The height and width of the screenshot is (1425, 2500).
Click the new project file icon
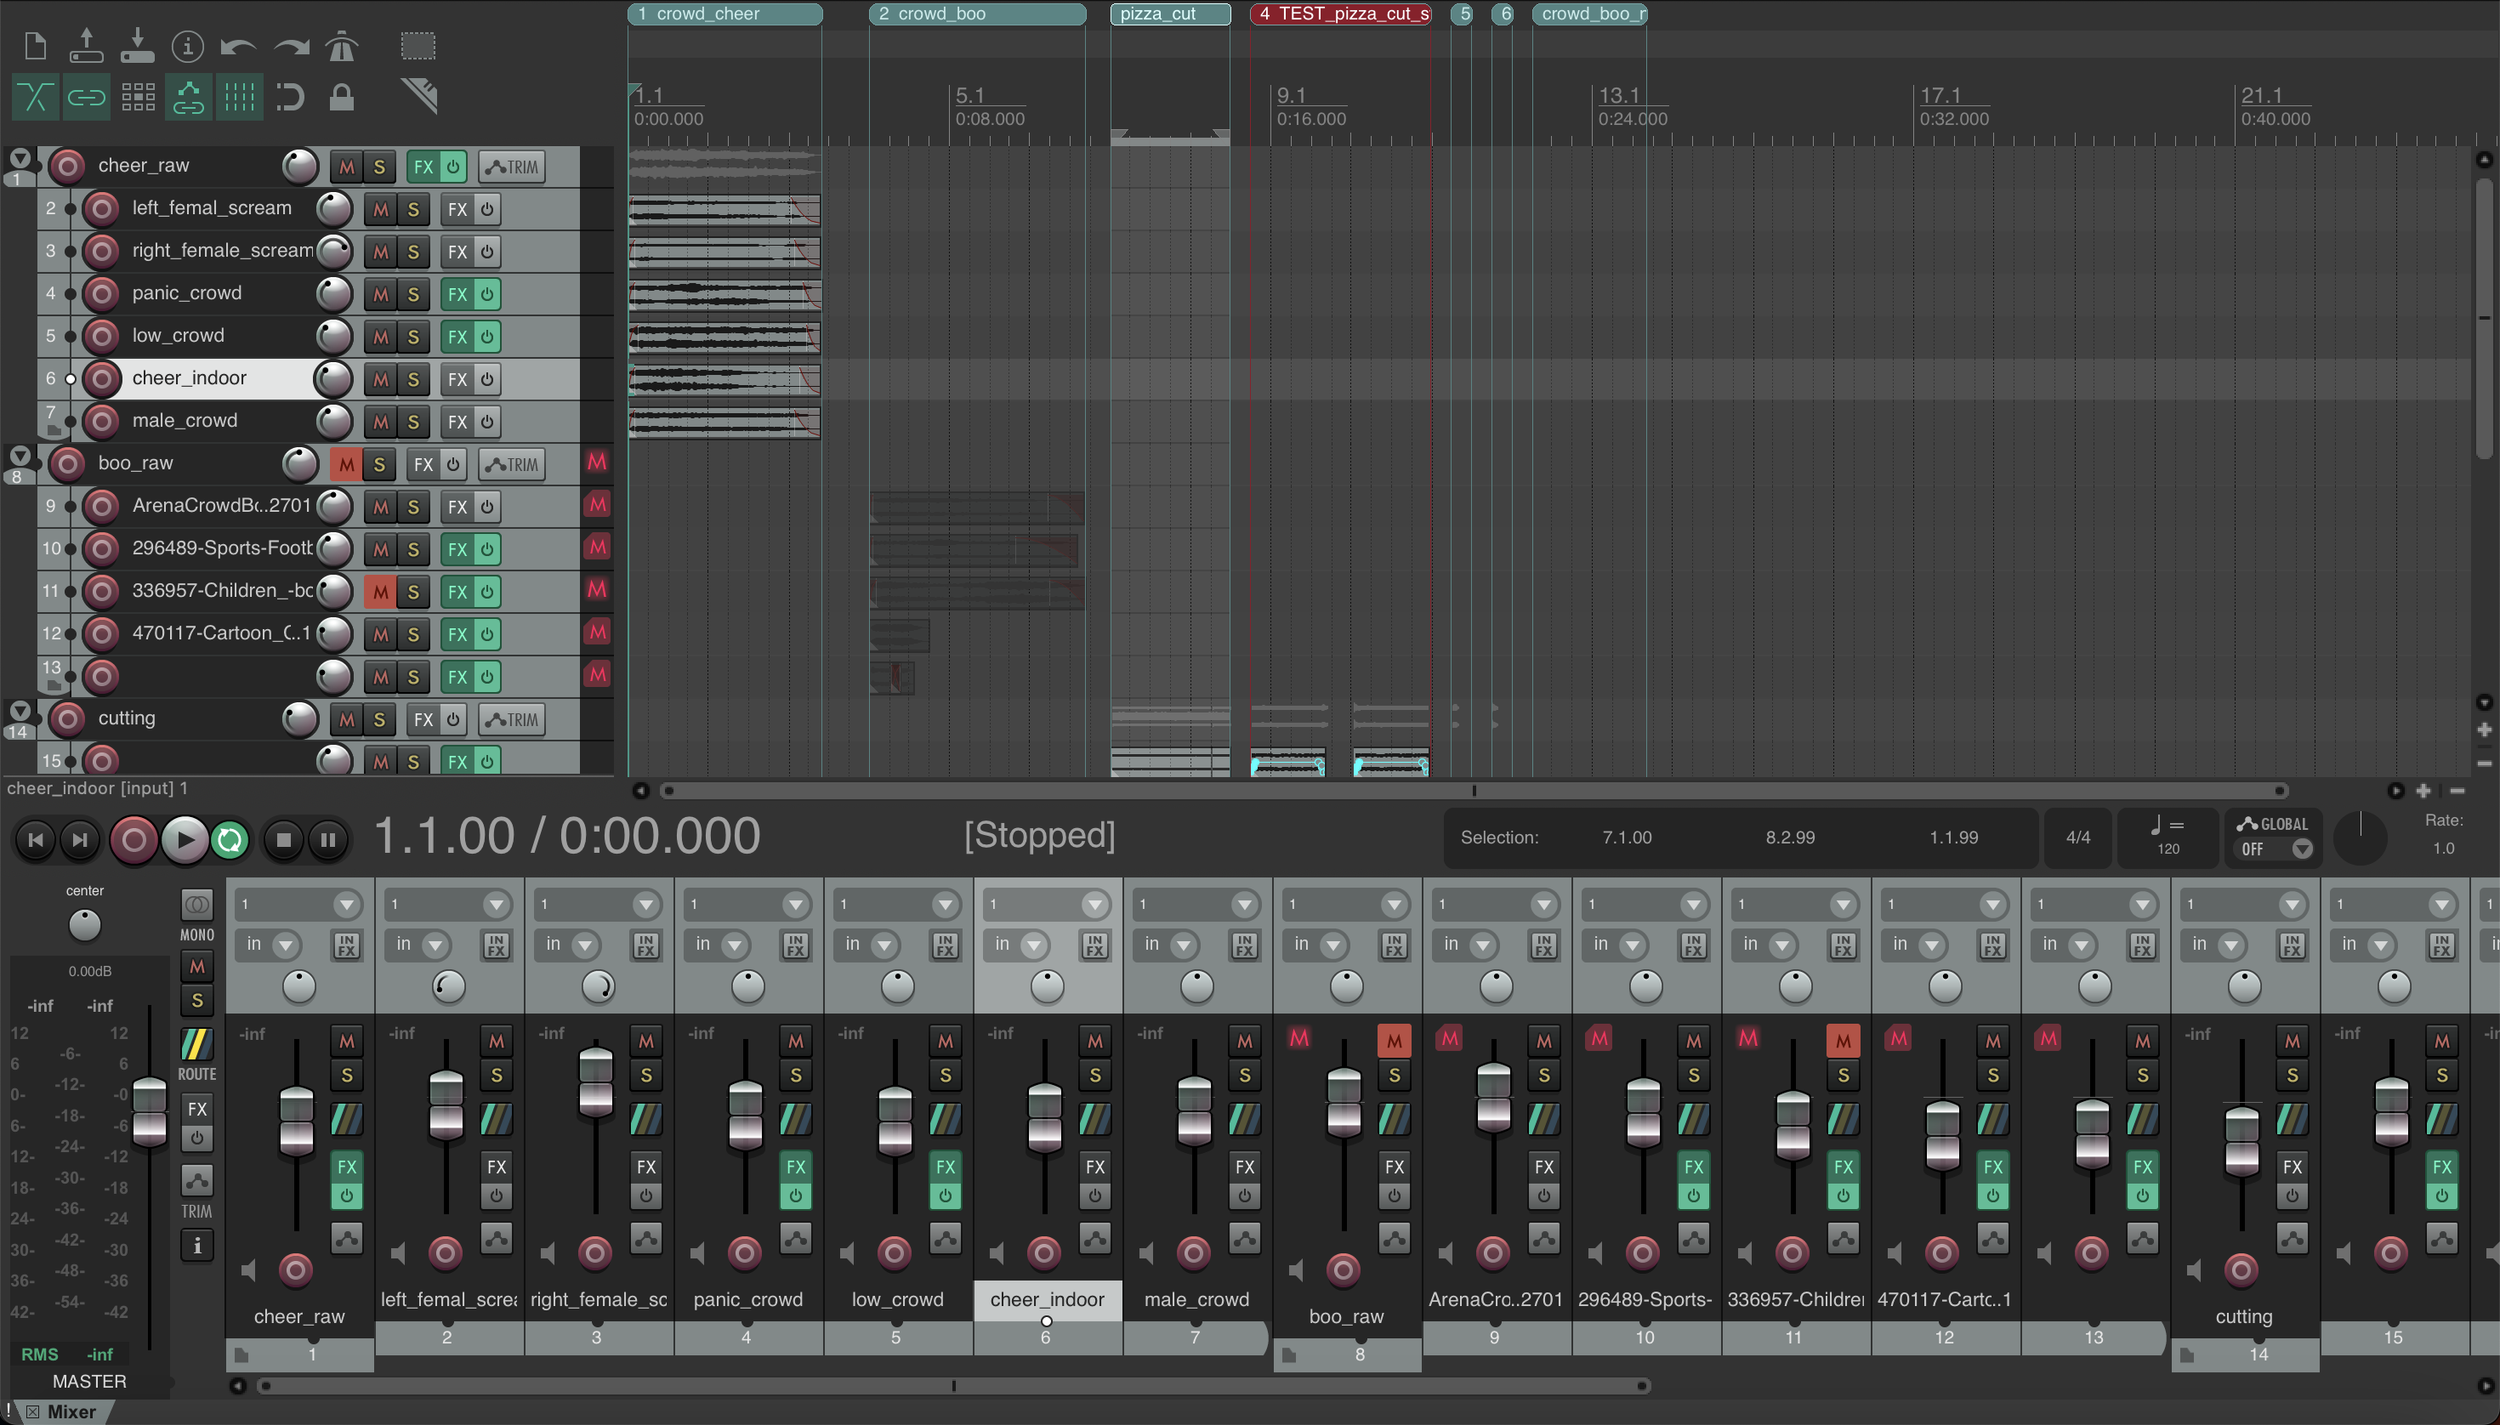pos(35,46)
